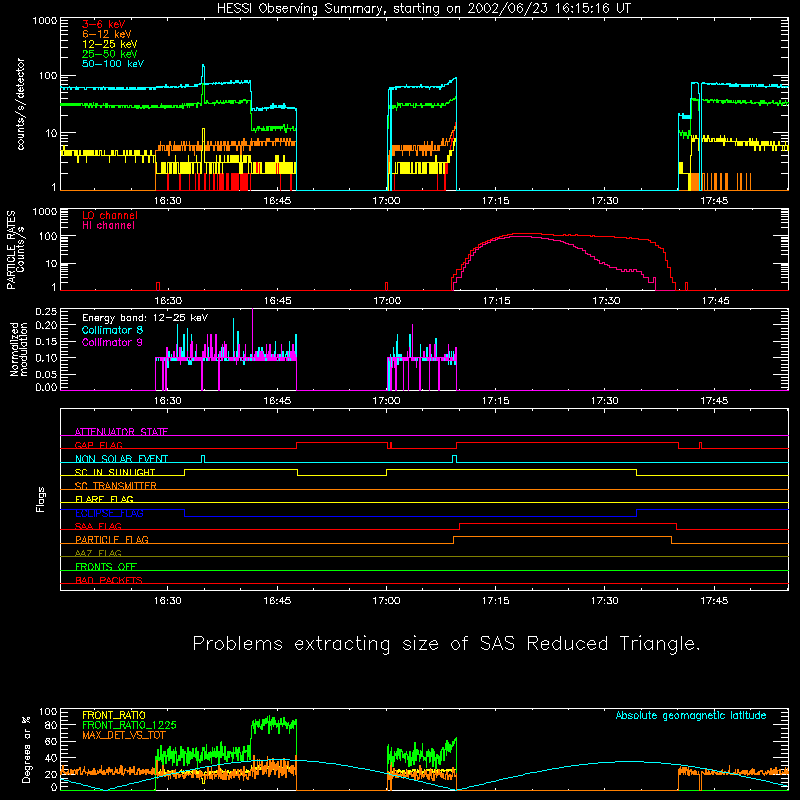This screenshot has height=800, width=800.
Task: Click the 17:00 tick below the particle rates panel
Action: tap(387, 301)
